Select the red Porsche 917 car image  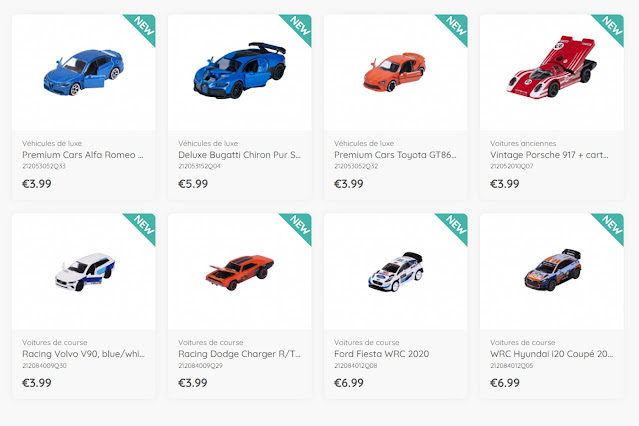click(x=551, y=67)
